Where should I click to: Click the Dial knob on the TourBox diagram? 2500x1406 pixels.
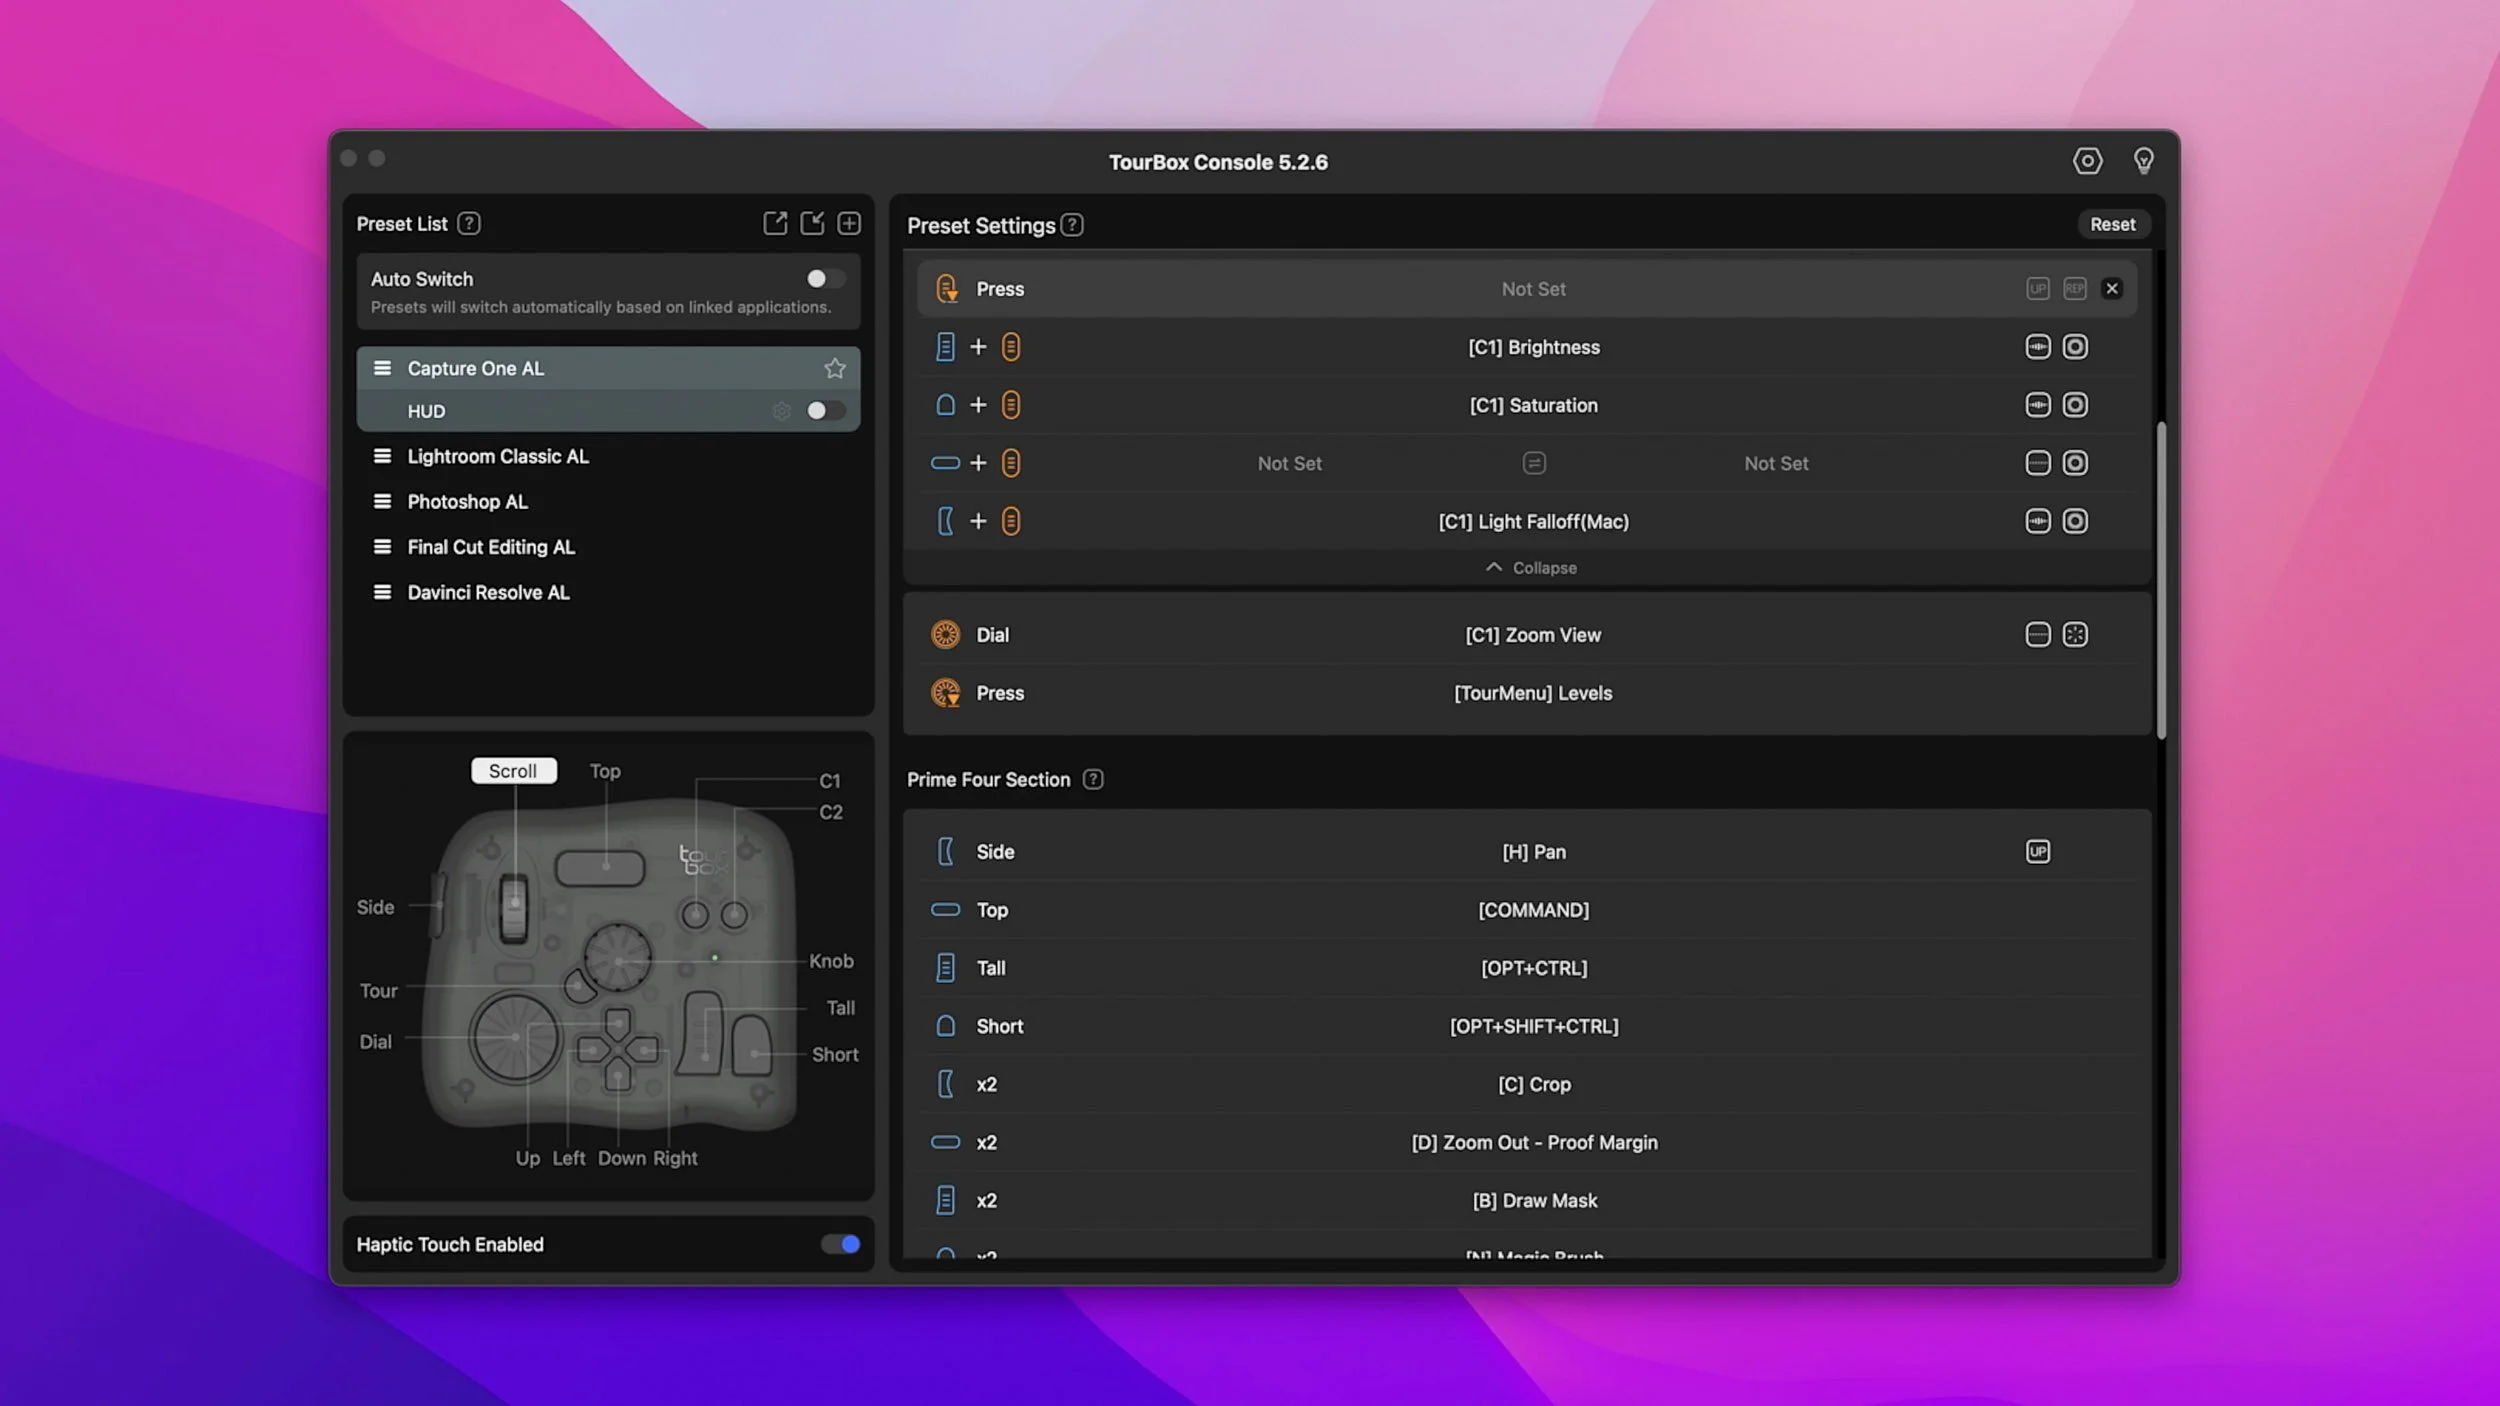click(515, 1037)
